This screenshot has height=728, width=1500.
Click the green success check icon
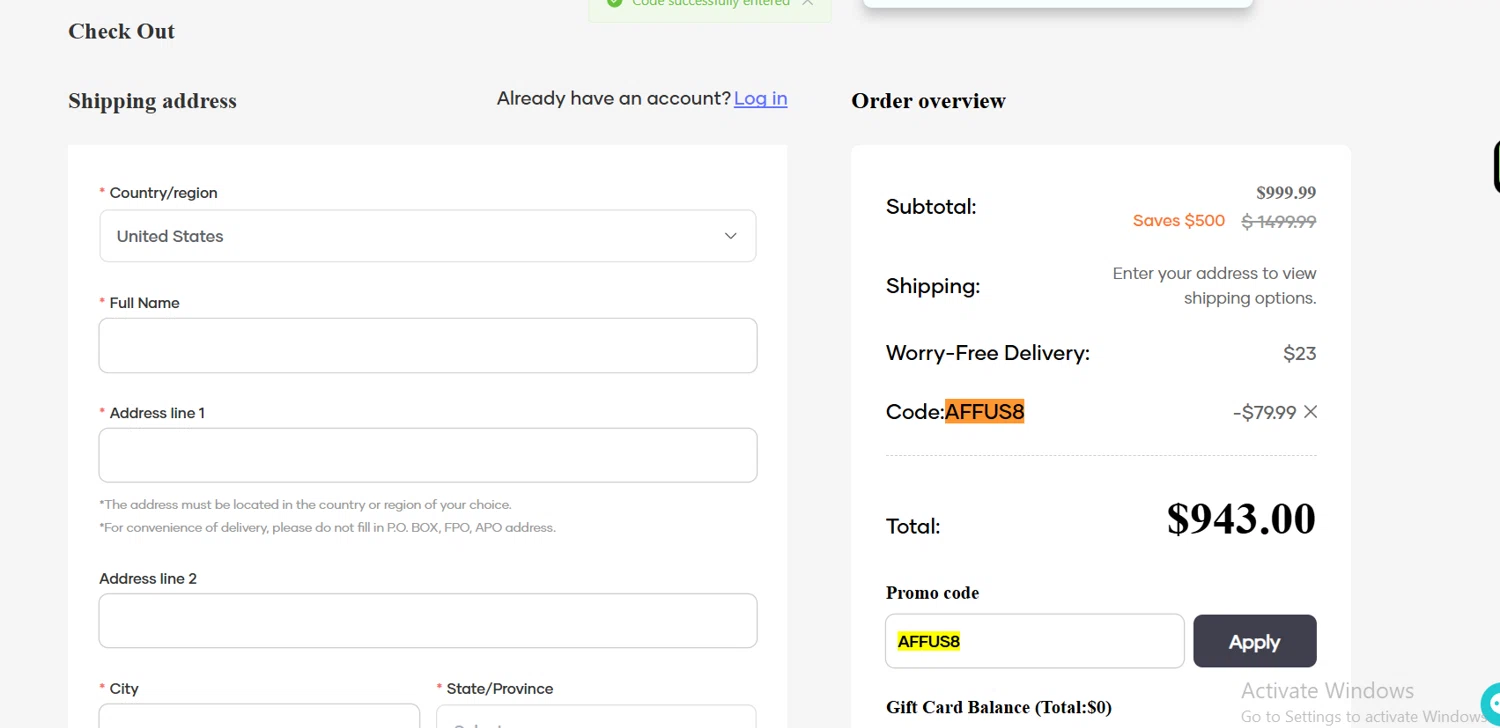(x=614, y=3)
